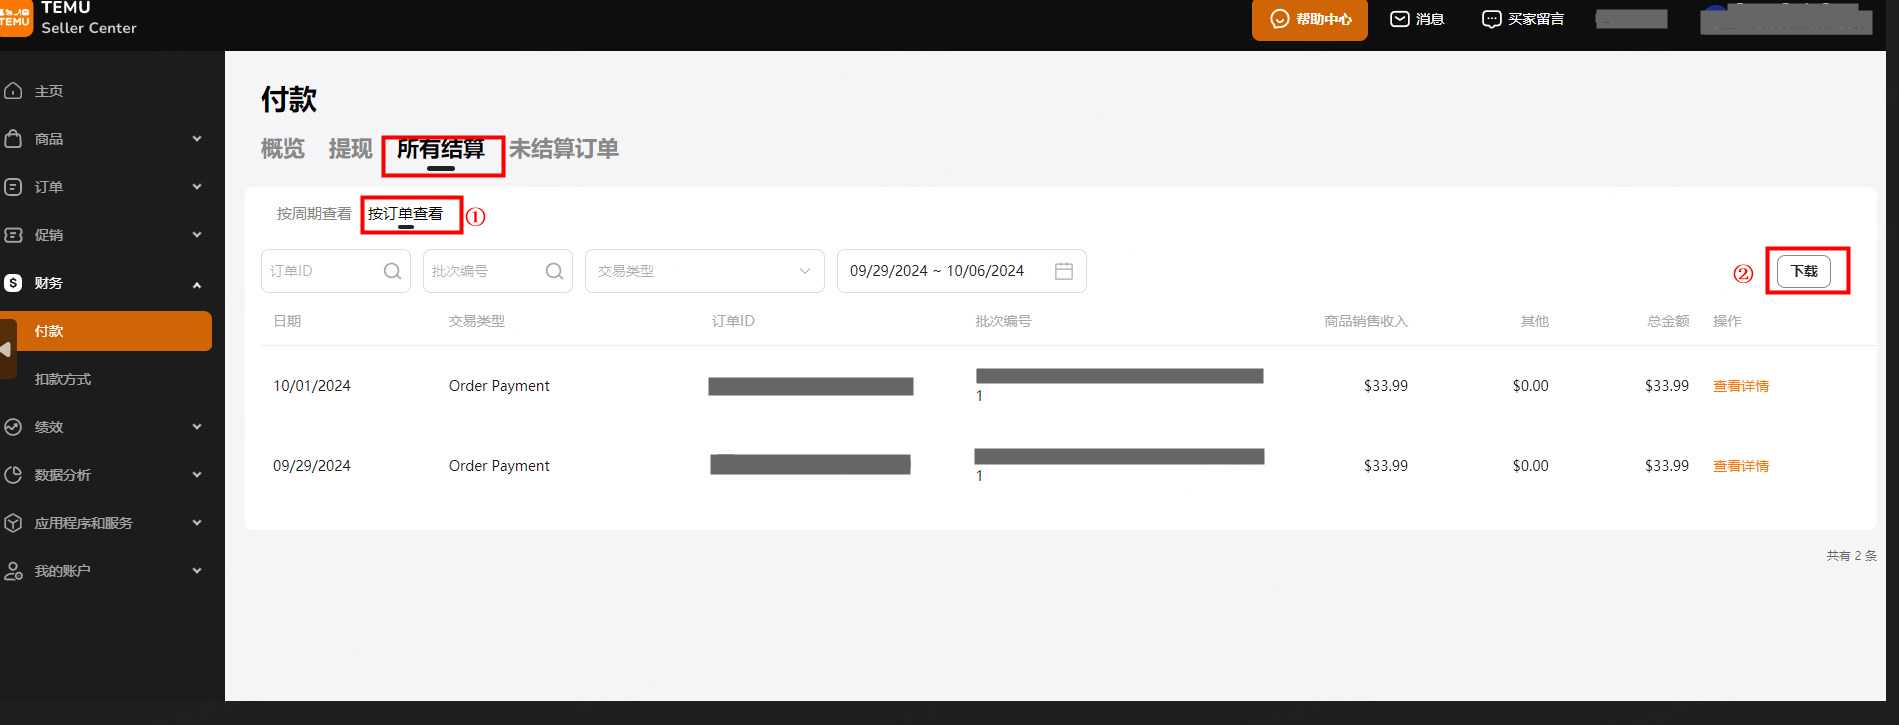Click the search icon in 订单ID field
Image resolution: width=1899 pixels, height=725 pixels.
click(x=392, y=271)
